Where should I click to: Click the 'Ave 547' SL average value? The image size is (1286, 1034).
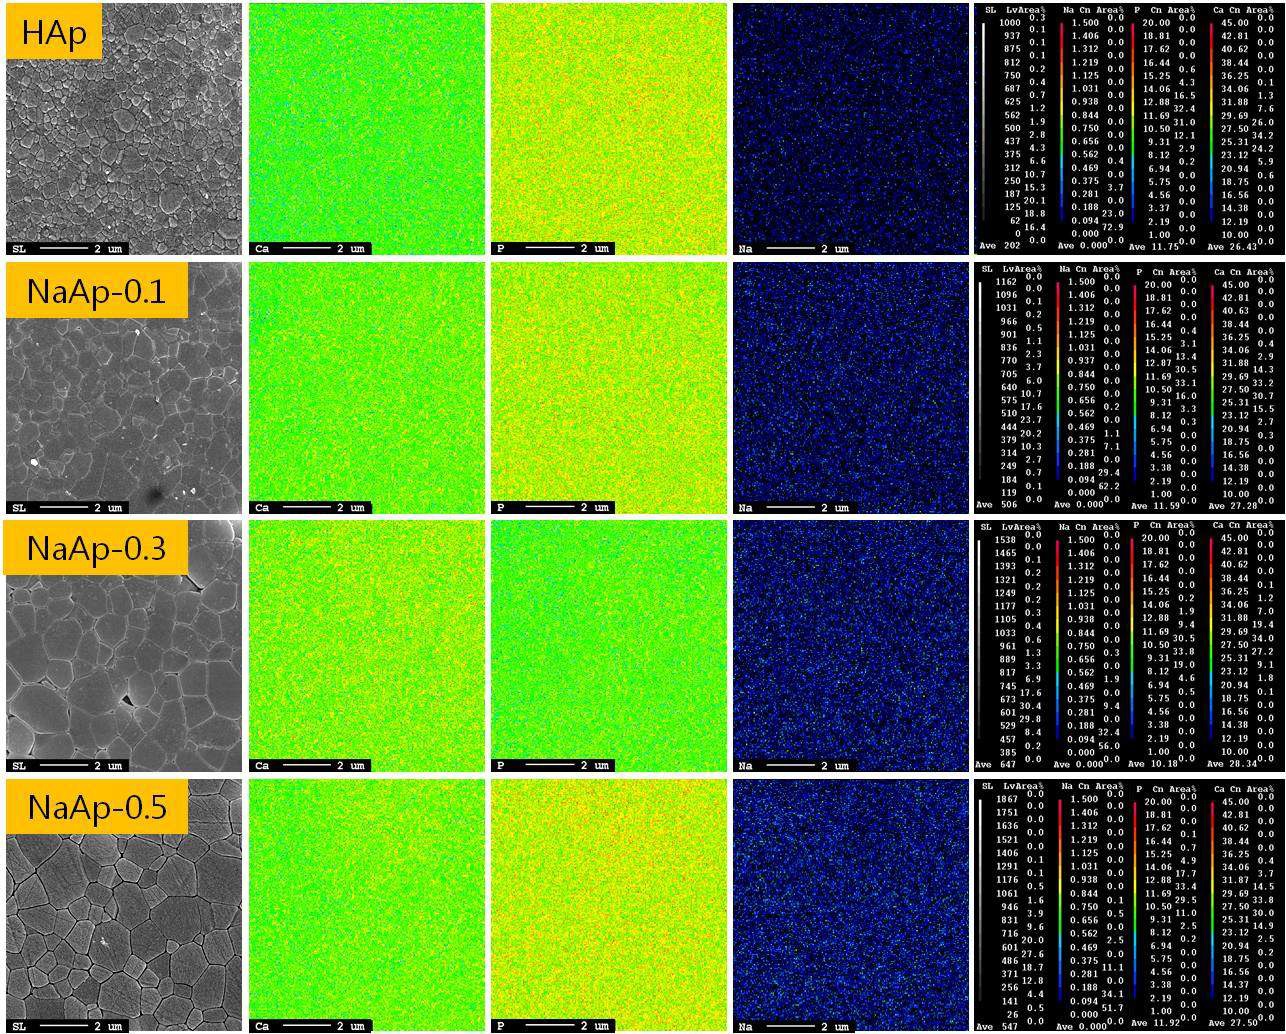click(x=996, y=1026)
